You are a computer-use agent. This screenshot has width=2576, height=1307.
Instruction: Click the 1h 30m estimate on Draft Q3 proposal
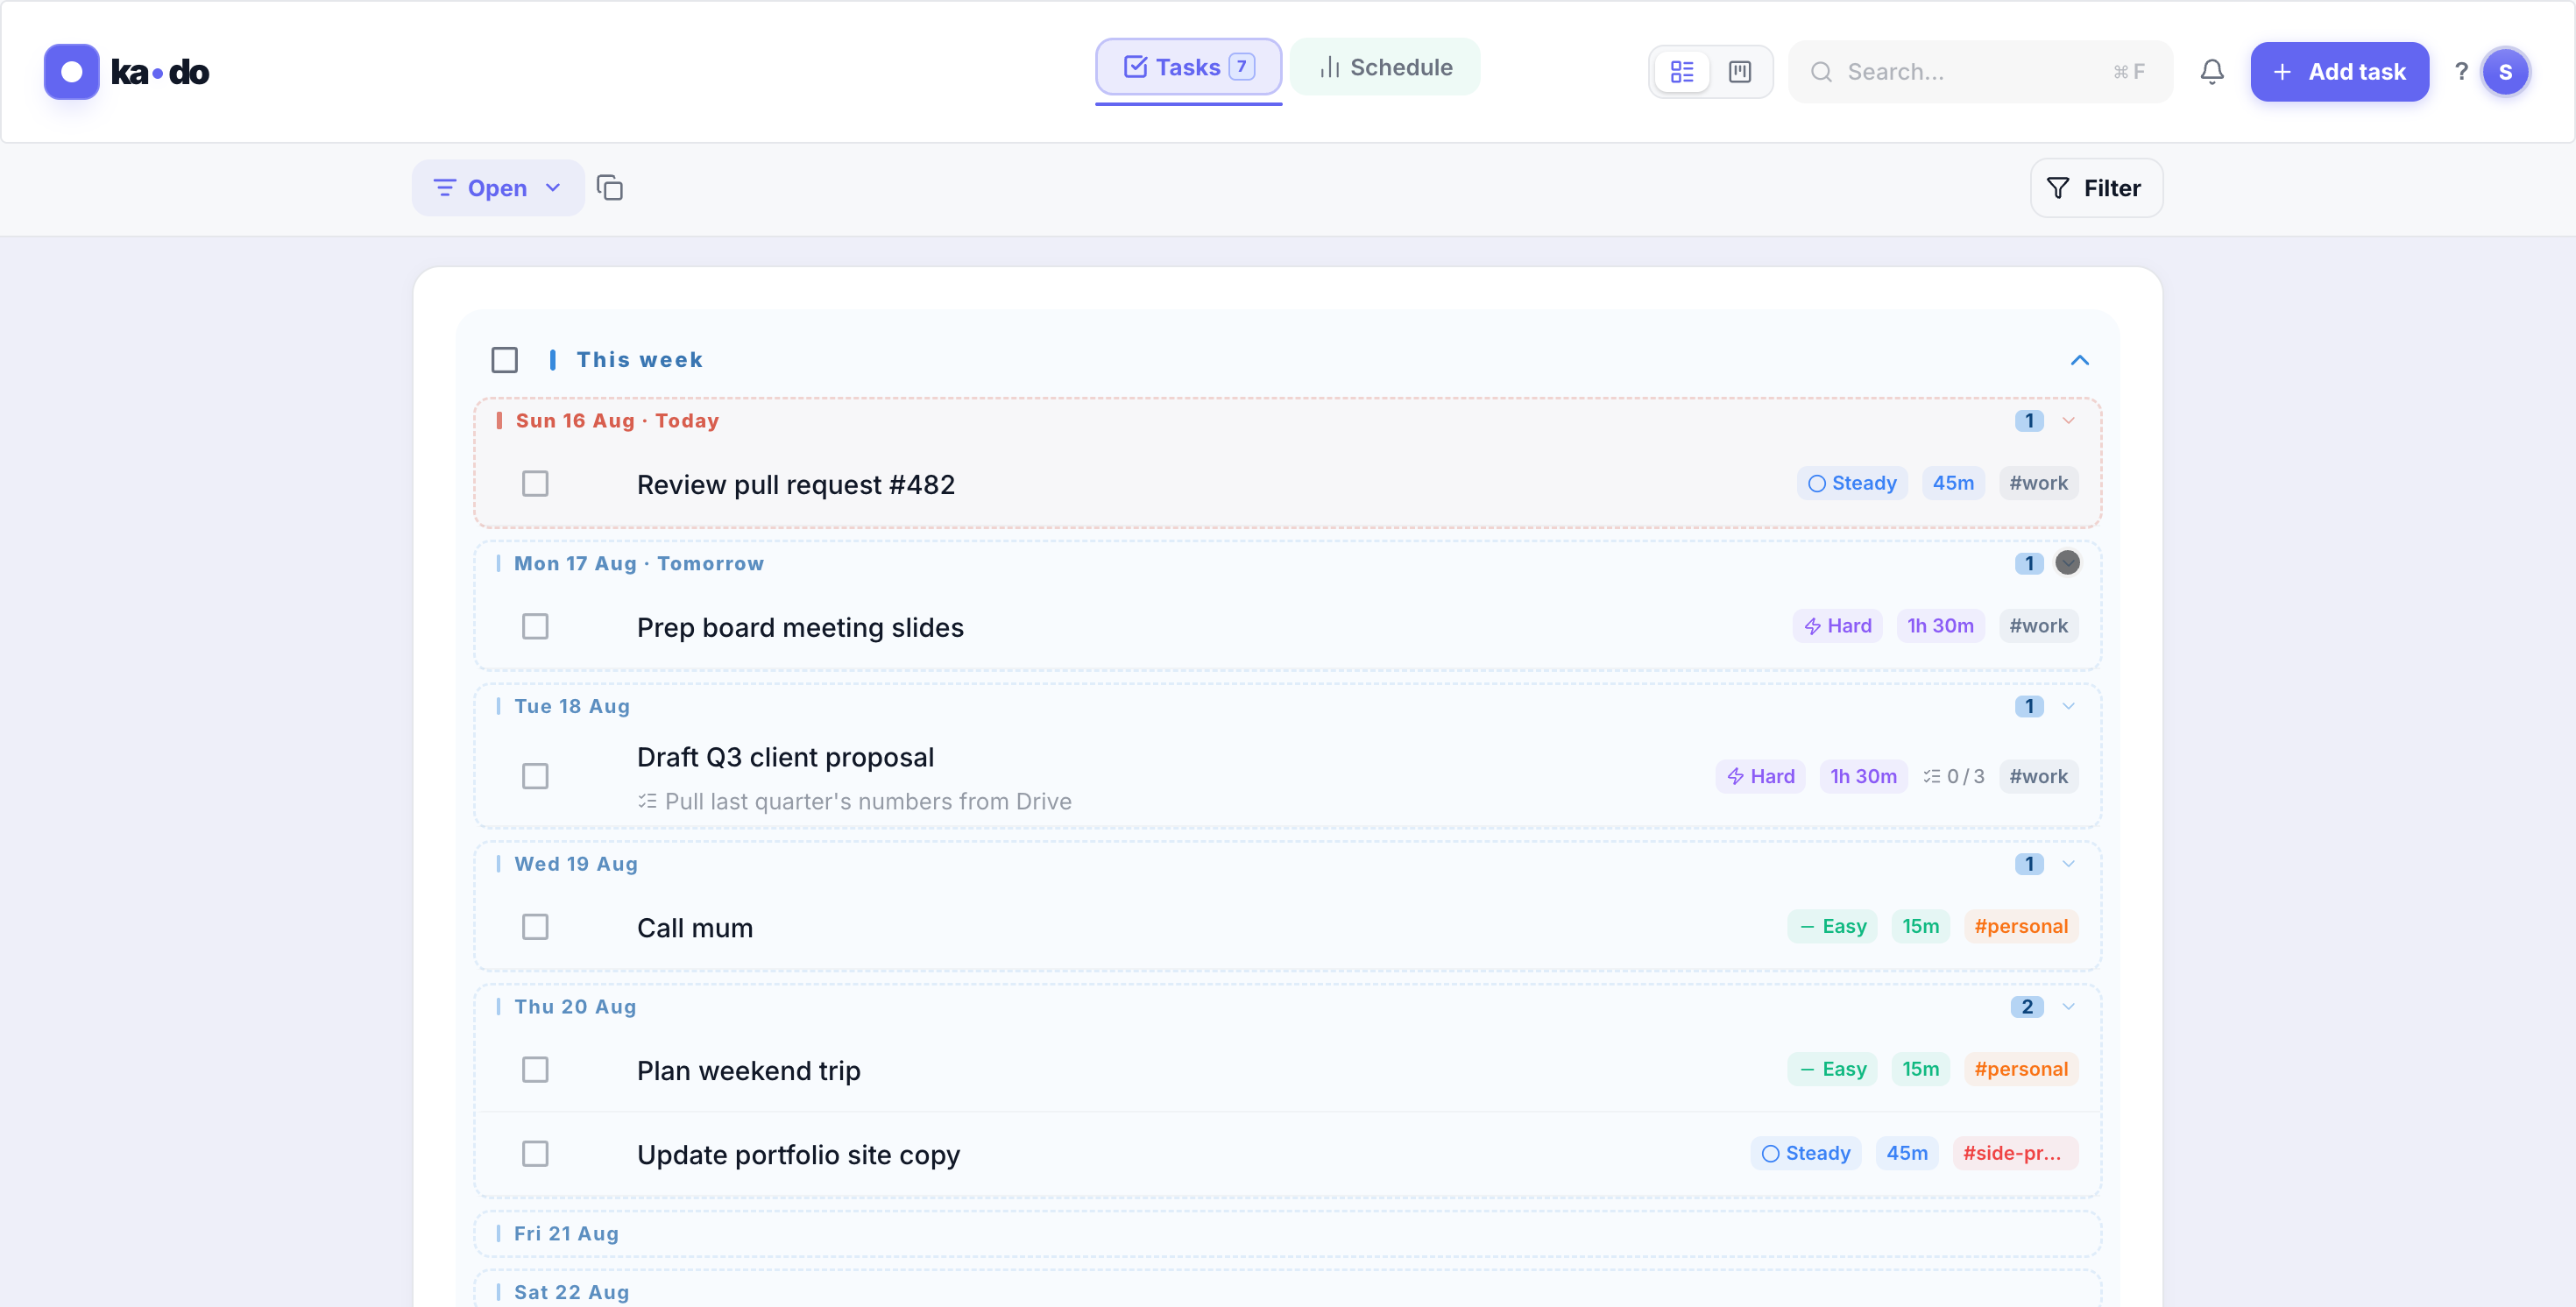[x=1864, y=777]
